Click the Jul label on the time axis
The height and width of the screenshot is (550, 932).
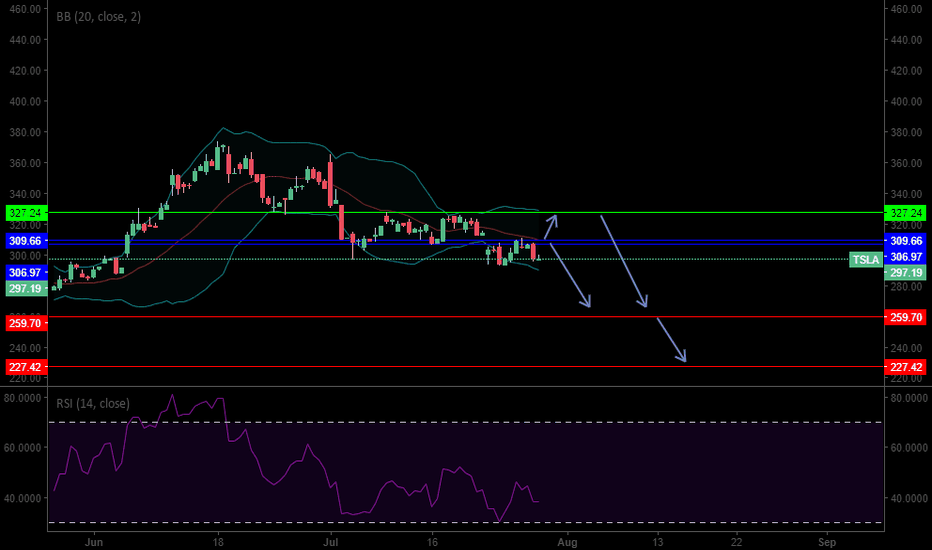pos(330,542)
